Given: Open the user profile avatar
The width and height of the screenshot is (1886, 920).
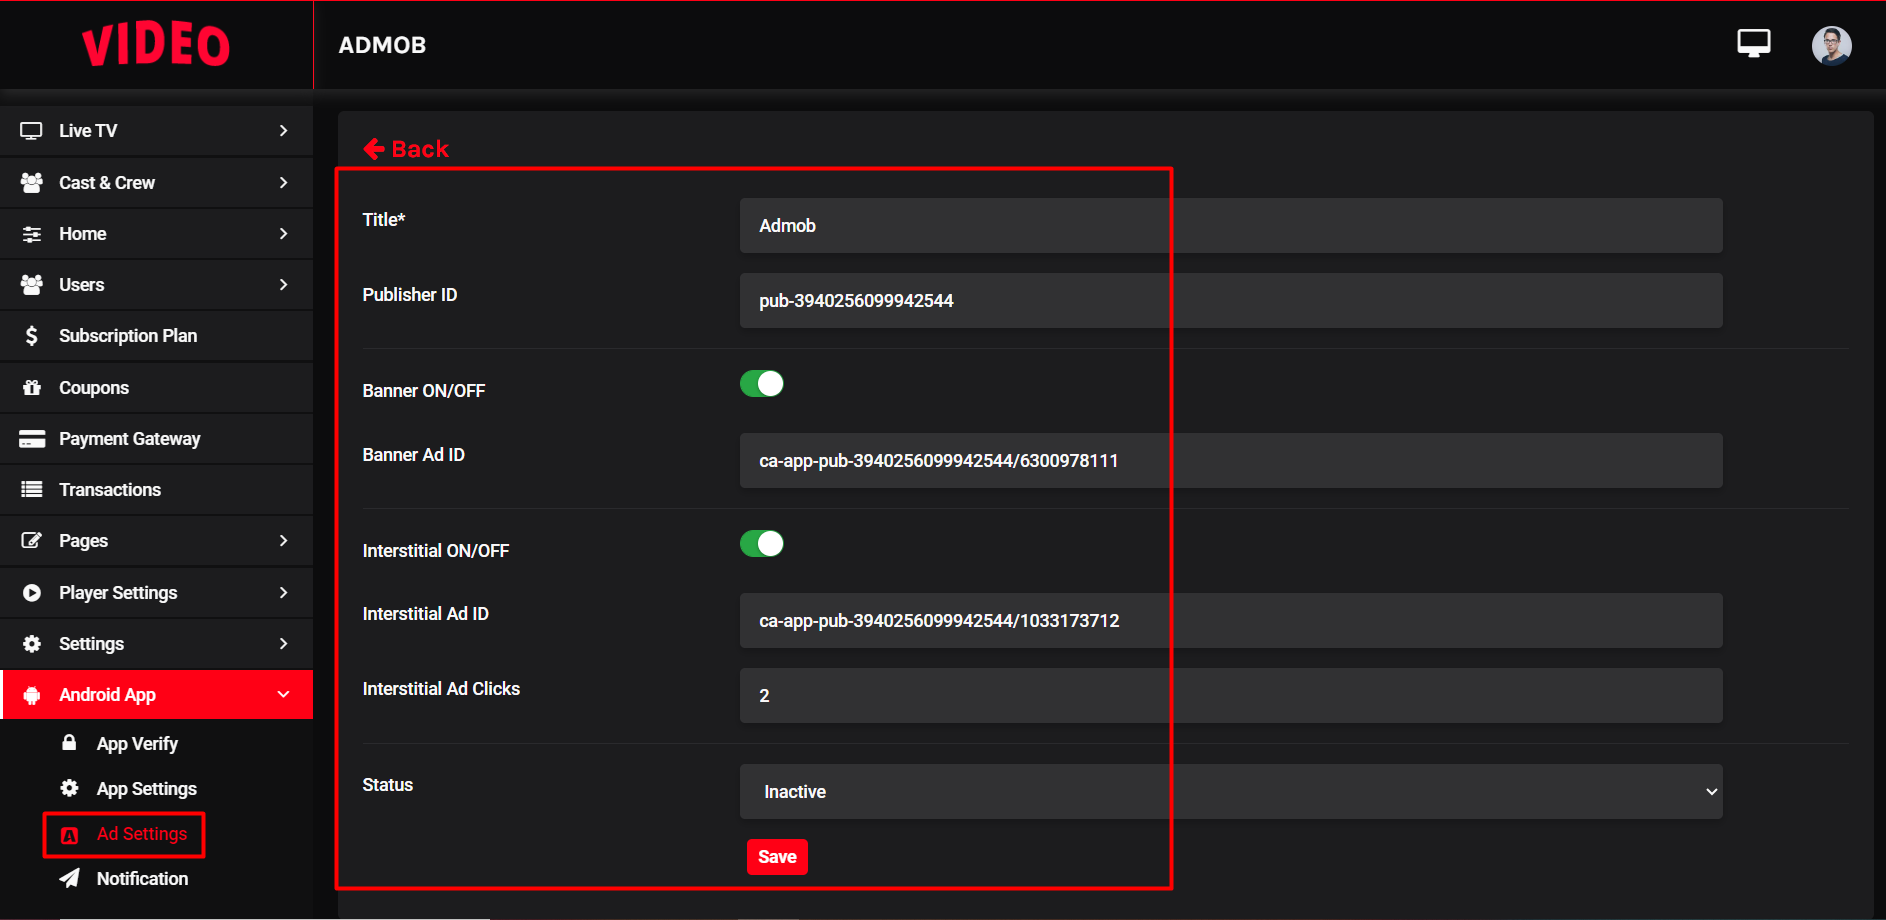Looking at the screenshot, I should coord(1831,45).
